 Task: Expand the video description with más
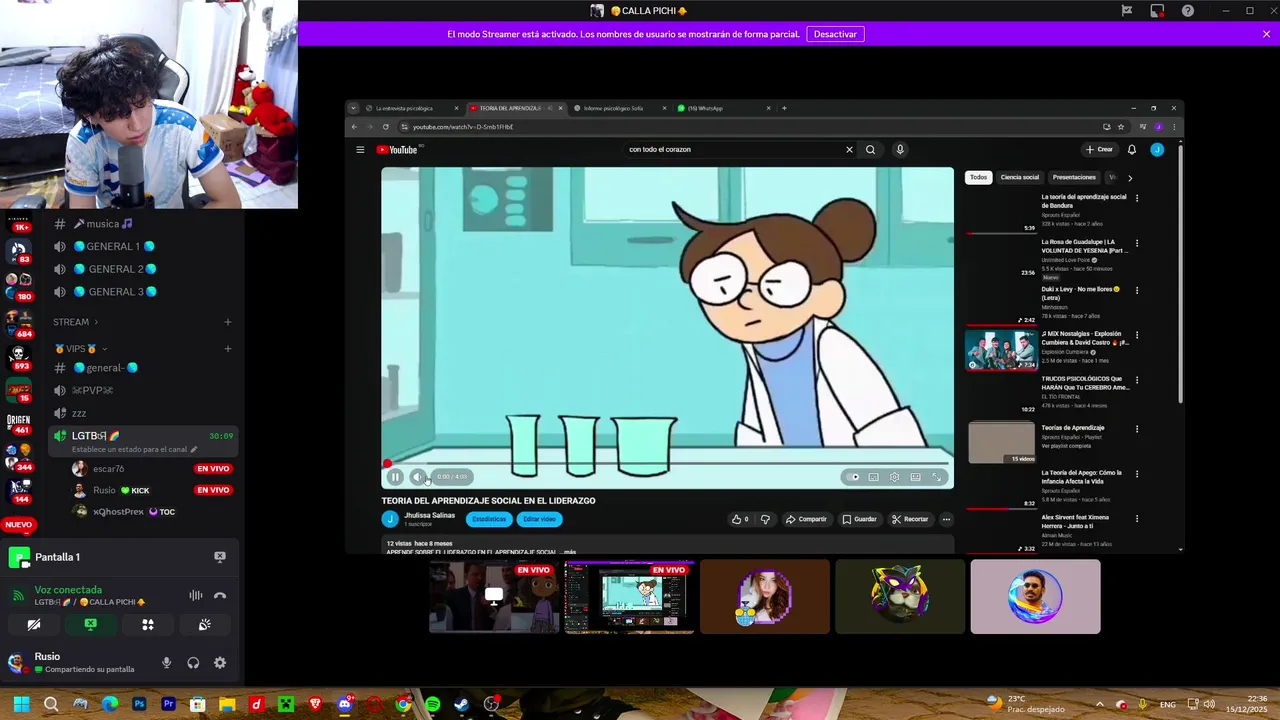tap(569, 552)
